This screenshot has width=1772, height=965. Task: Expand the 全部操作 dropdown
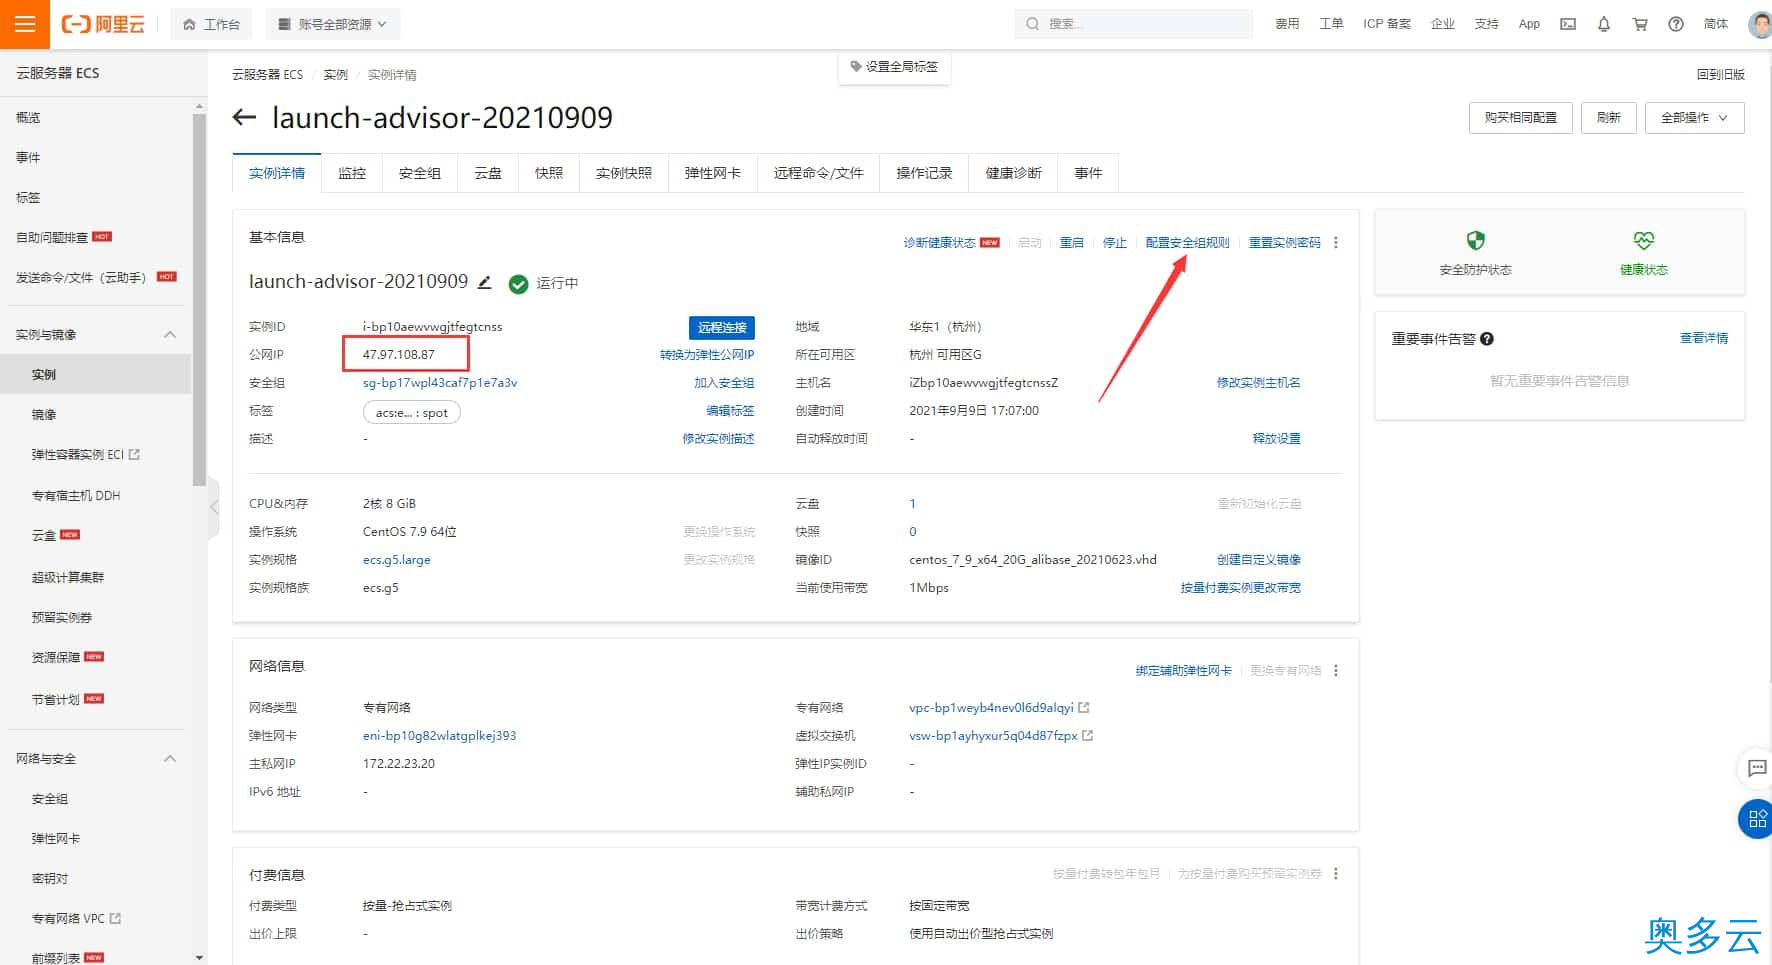(1695, 118)
